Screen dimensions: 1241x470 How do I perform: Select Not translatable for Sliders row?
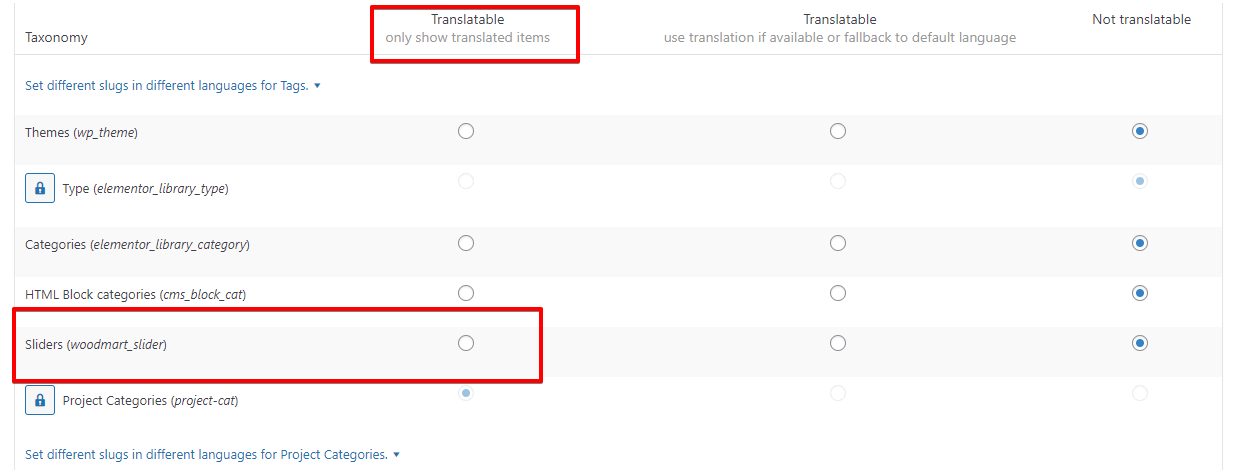pyautogui.click(x=1139, y=343)
